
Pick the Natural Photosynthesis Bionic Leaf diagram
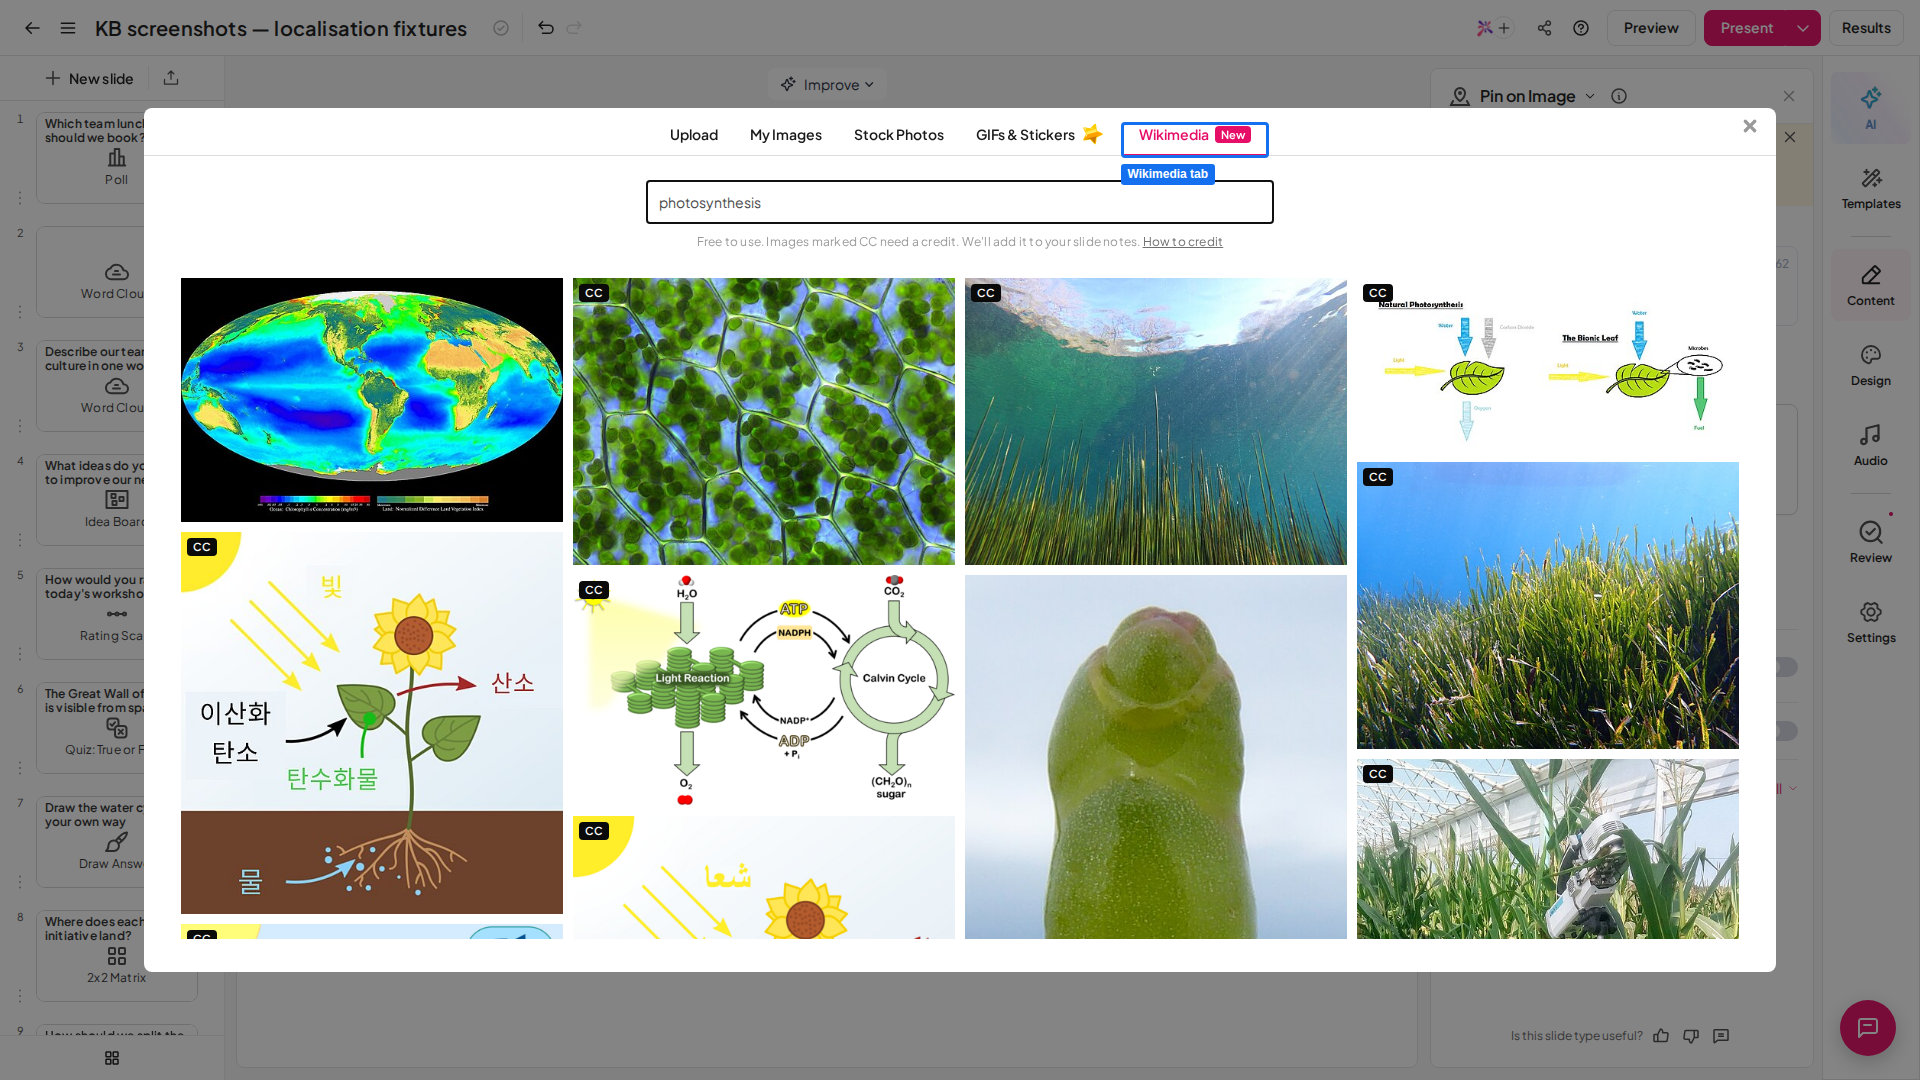coord(1548,365)
